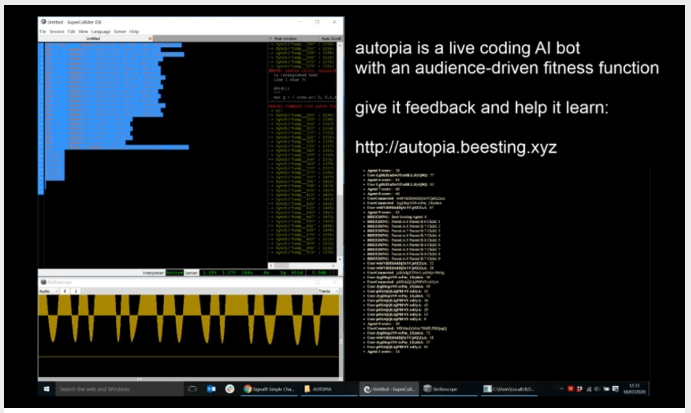The width and height of the screenshot is (691, 413).
Task: Click the Stethoscope waveform display
Action: (x=189, y=335)
